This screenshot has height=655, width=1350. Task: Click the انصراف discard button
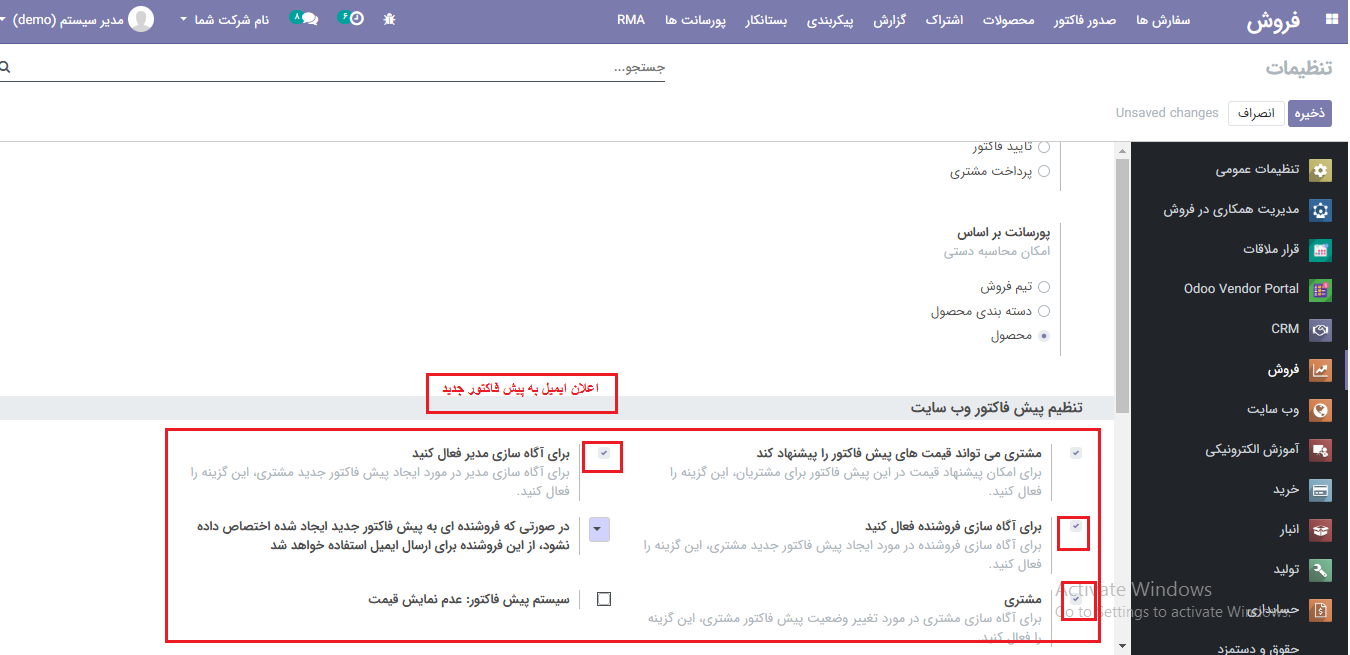point(1256,113)
